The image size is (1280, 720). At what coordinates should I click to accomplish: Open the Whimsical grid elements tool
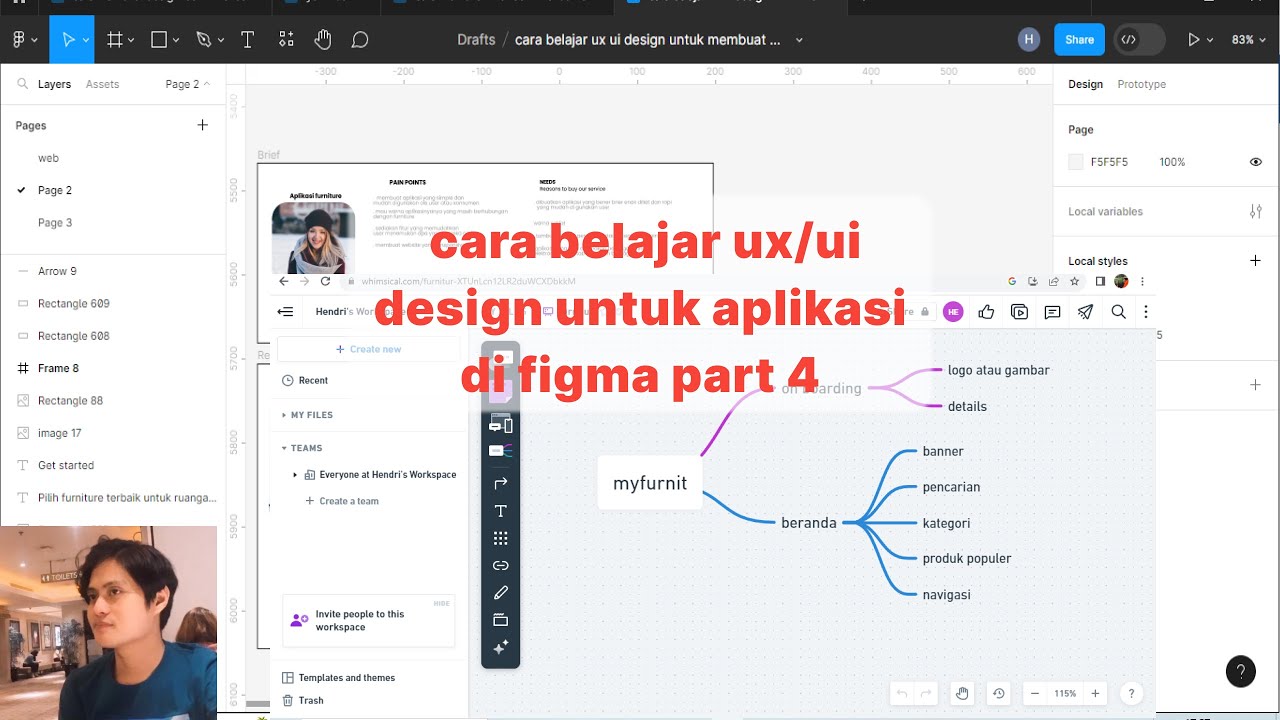click(x=501, y=538)
